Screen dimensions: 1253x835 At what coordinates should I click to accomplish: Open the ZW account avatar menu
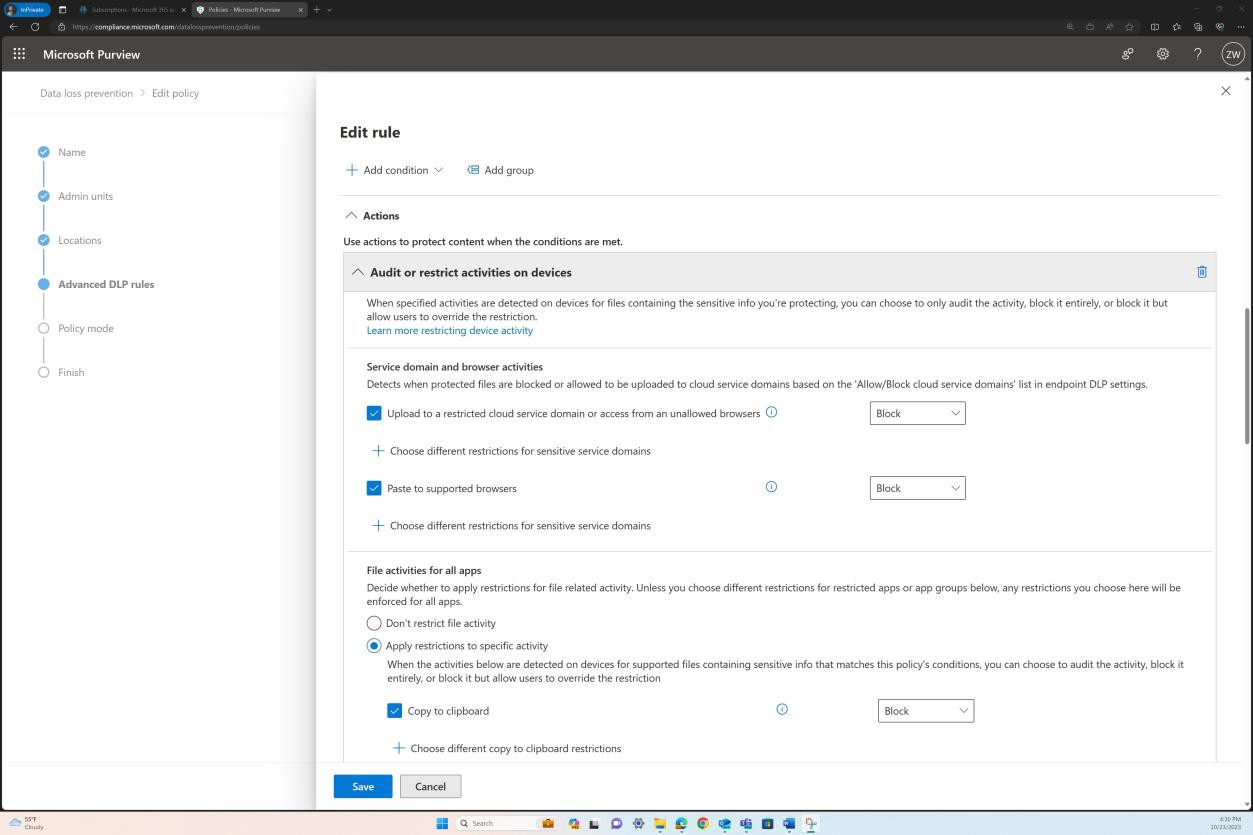[x=1232, y=54]
